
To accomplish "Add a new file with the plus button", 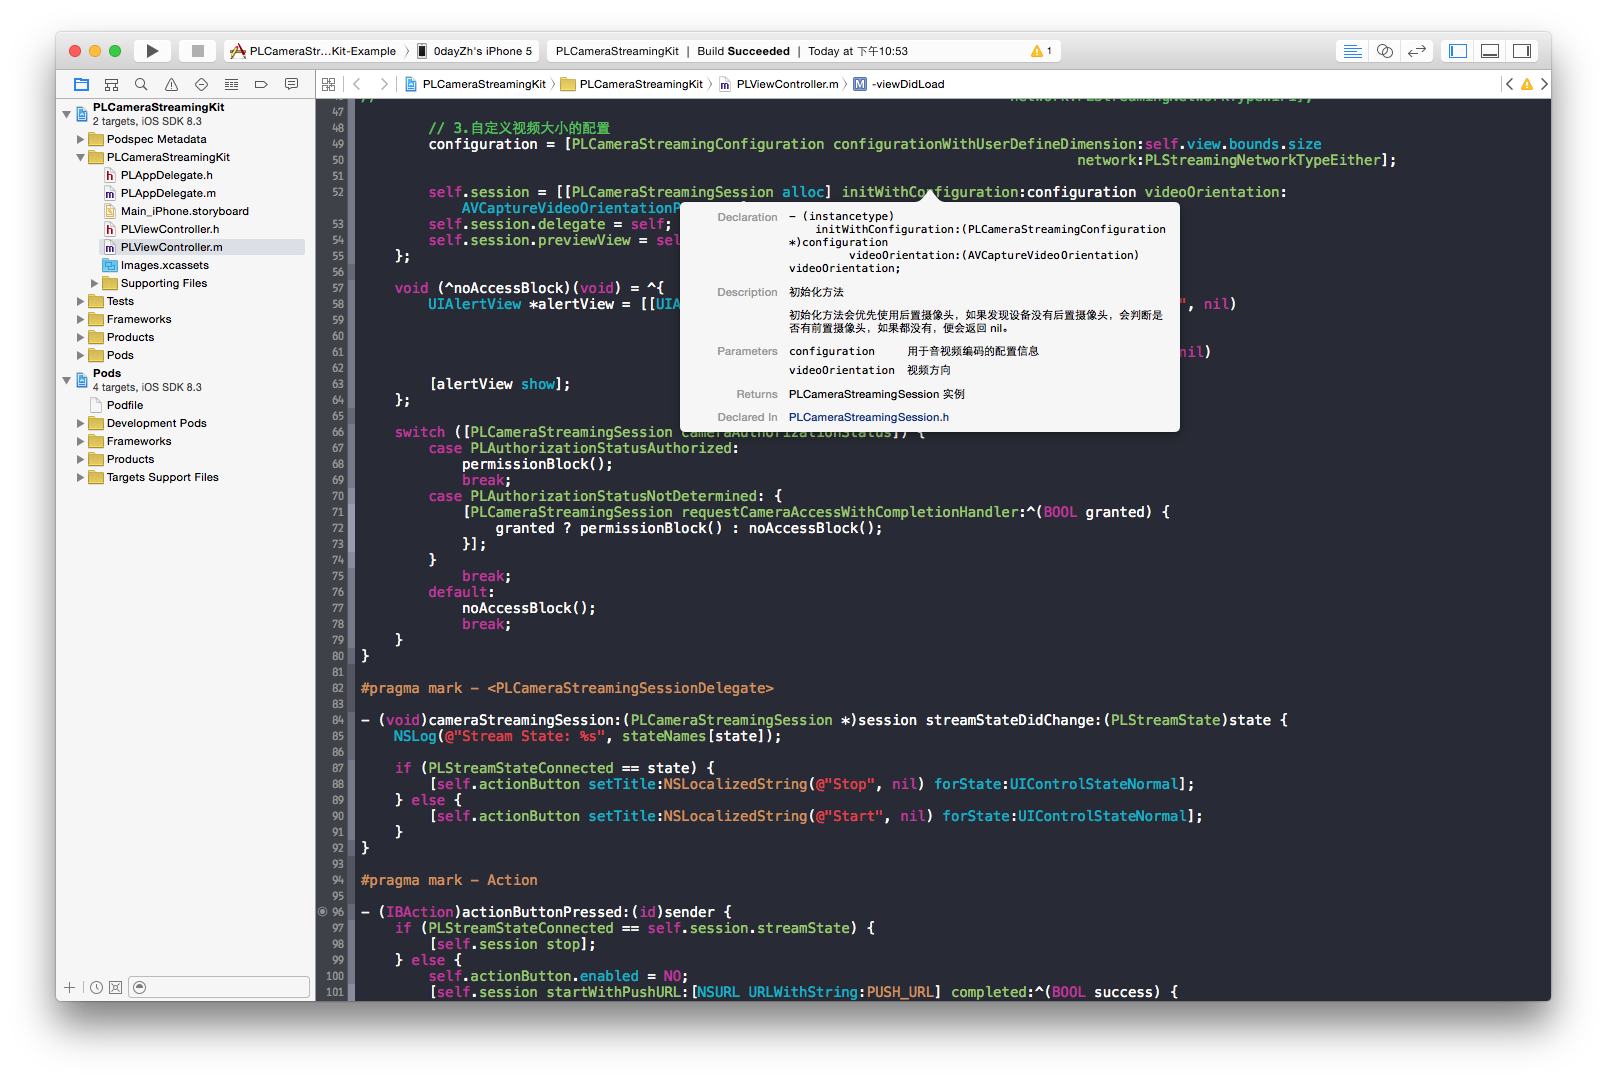I will tap(69, 987).
